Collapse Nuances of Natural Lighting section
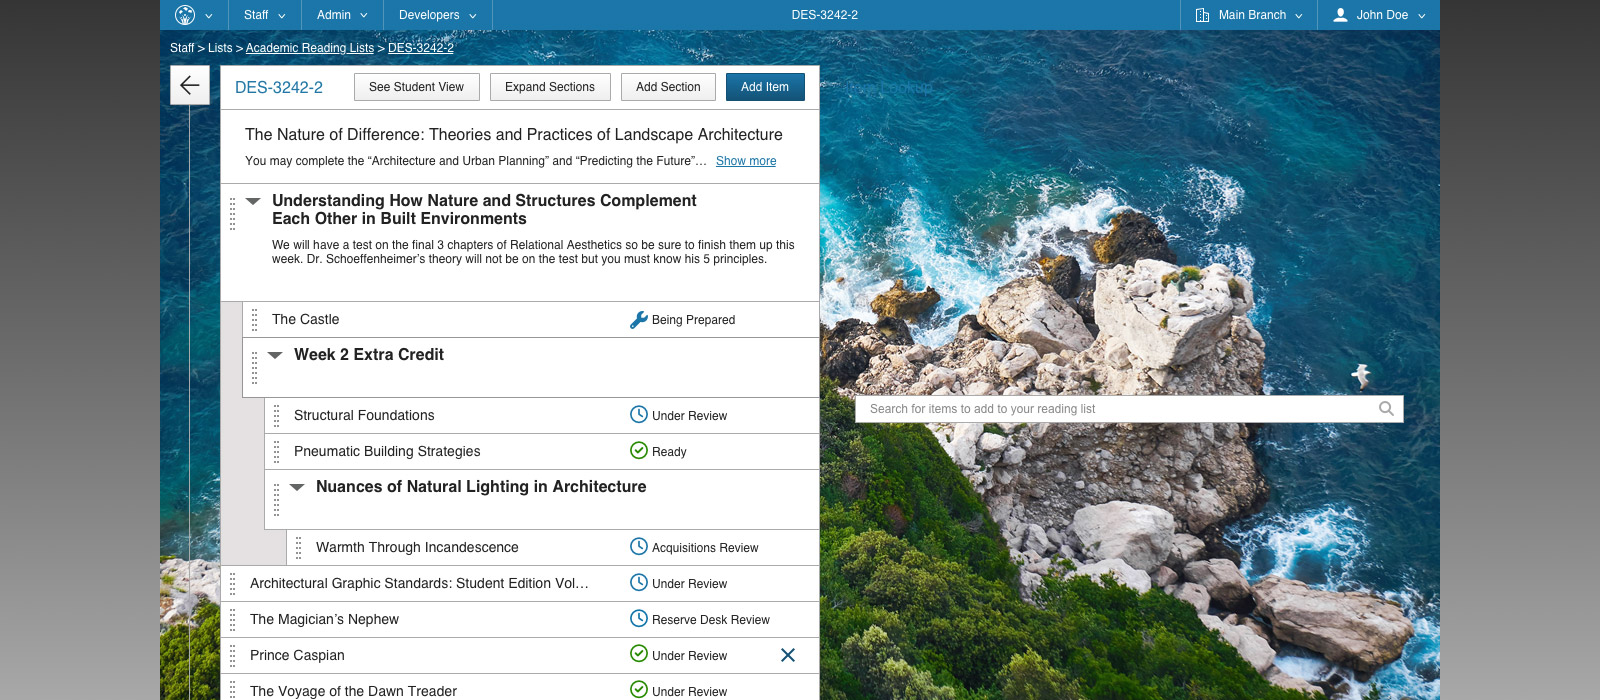This screenshot has width=1600, height=700. (297, 487)
